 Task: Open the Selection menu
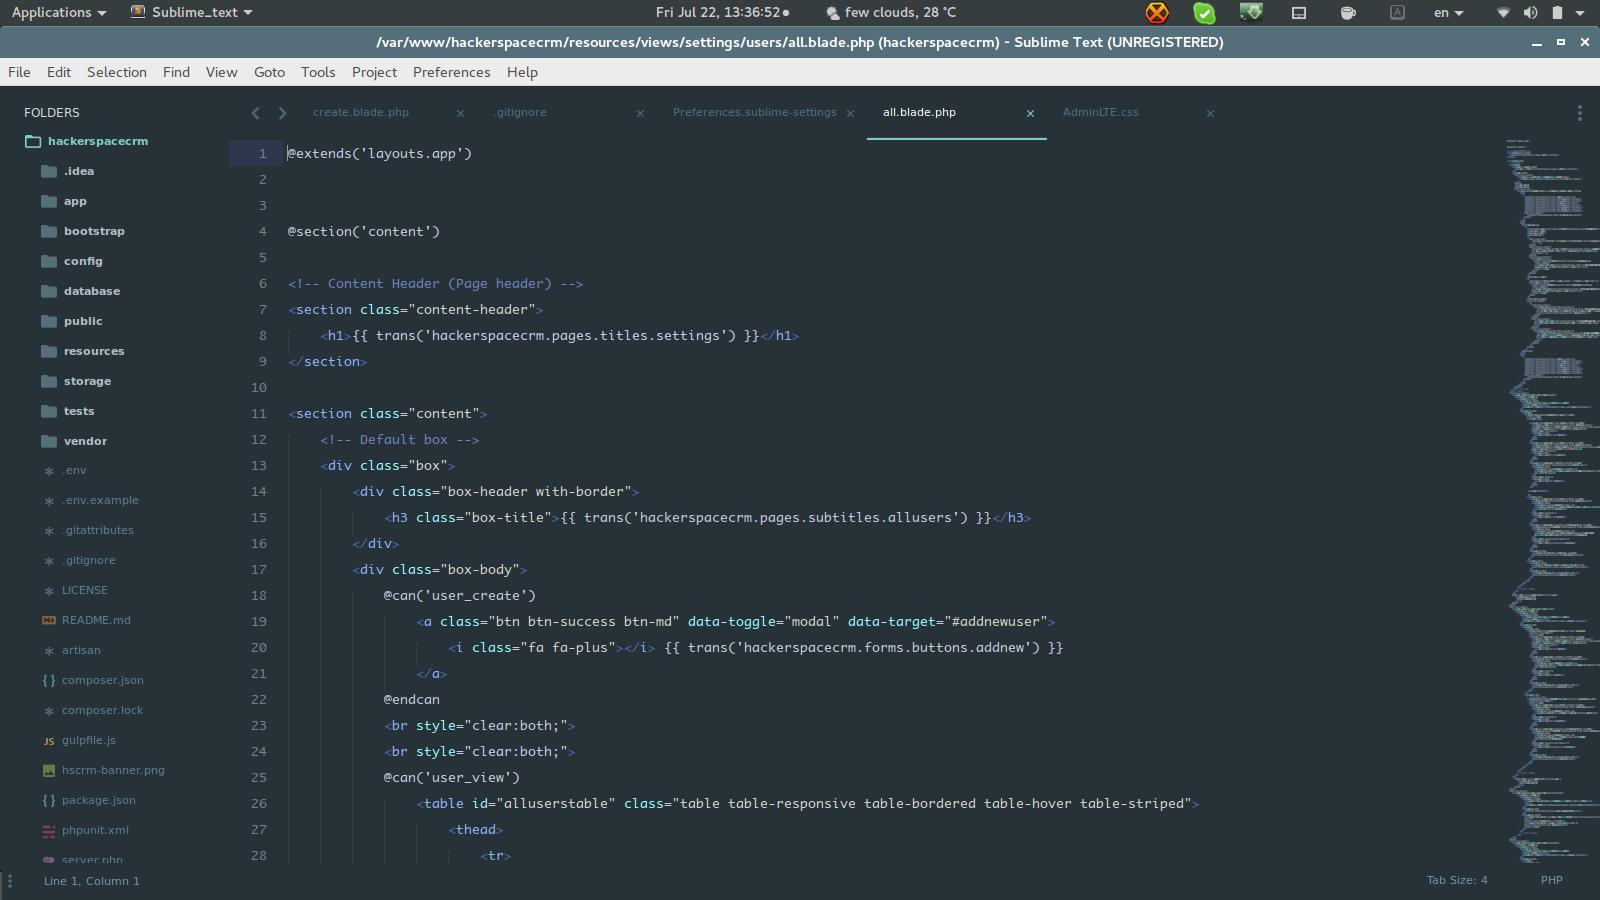116,72
